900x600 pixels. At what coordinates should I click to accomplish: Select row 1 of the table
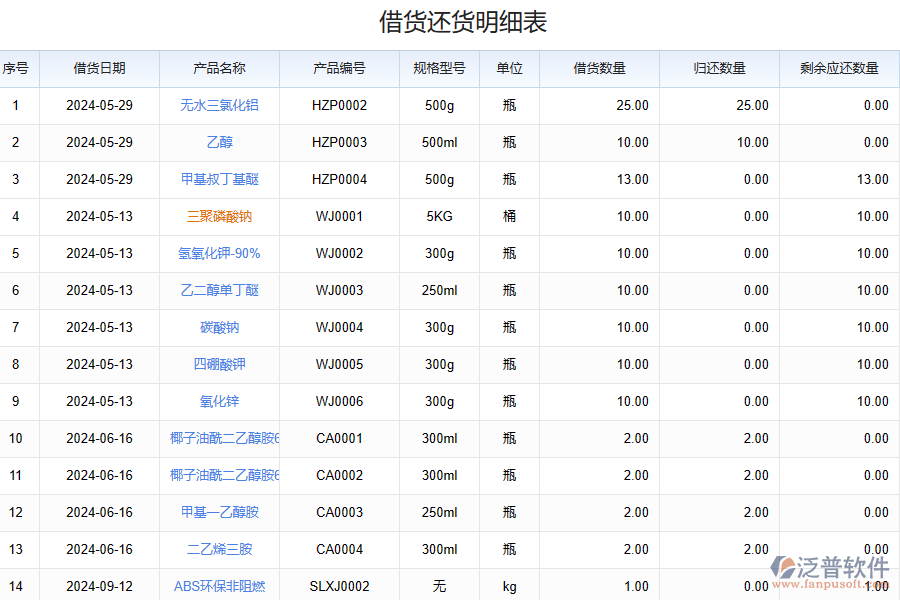16,105
